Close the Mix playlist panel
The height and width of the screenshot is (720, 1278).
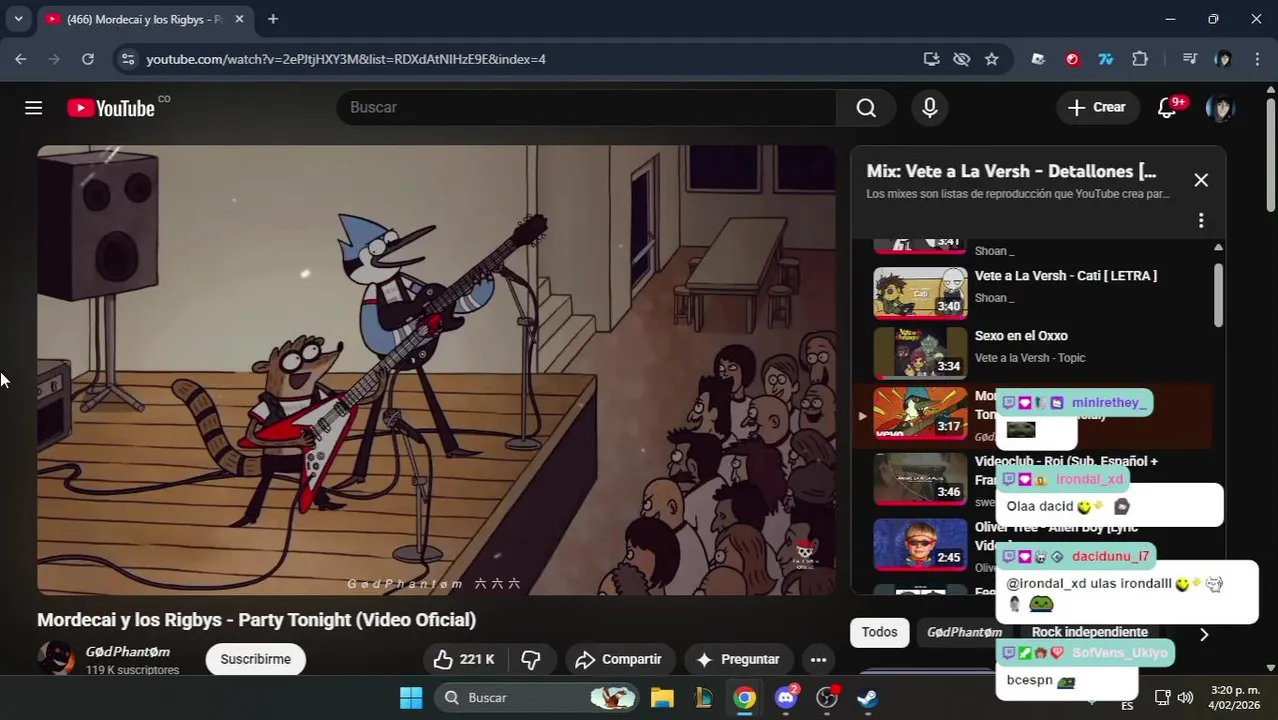[1201, 180]
